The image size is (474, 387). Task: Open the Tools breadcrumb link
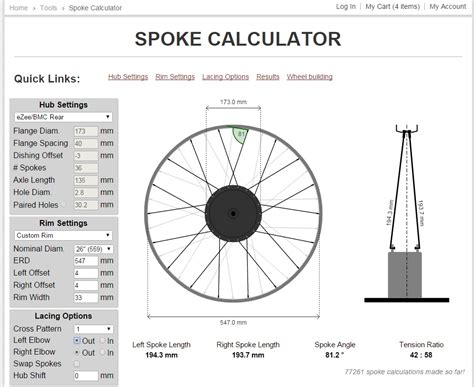48,8
